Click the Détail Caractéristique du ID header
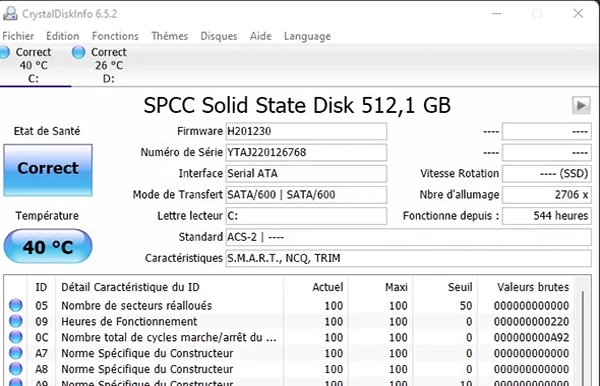Viewport: 600px width, 386px height. (169, 287)
